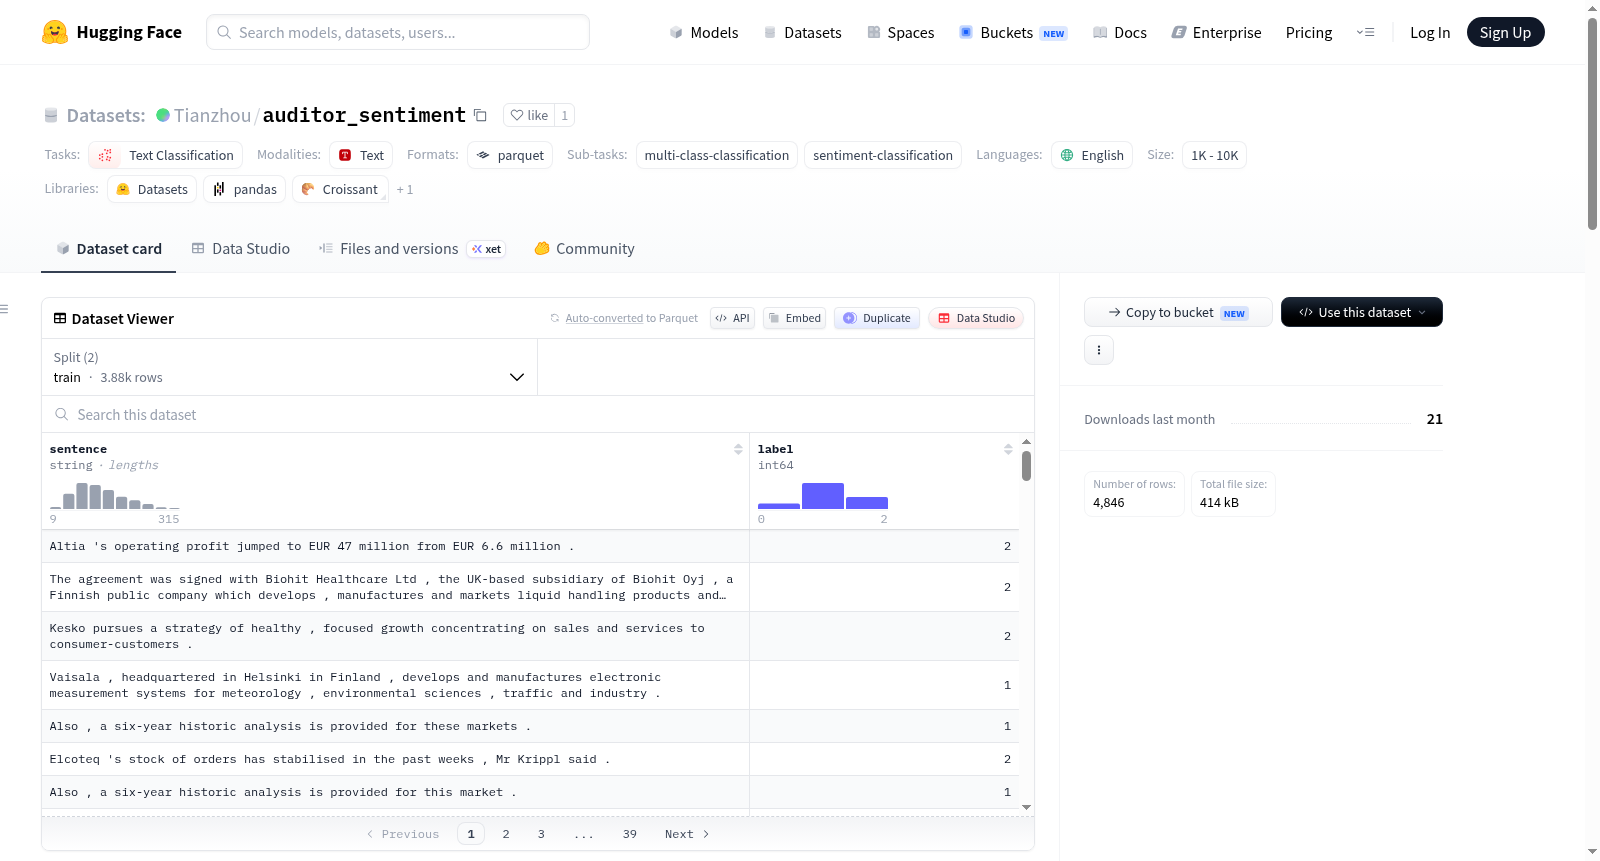The image size is (1600, 861).
Task: Click the Datasets breadcrumb label
Action: [x=106, y=115]
